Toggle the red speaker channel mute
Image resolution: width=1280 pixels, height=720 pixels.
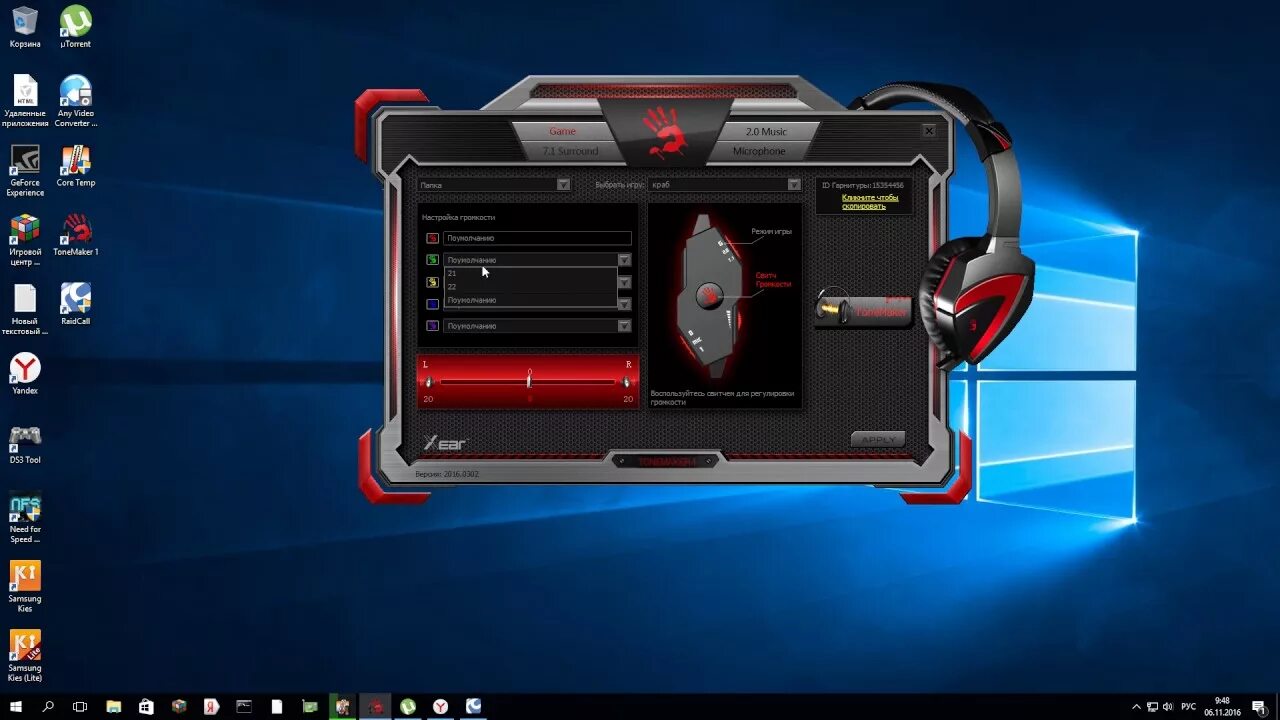point(433,238)
